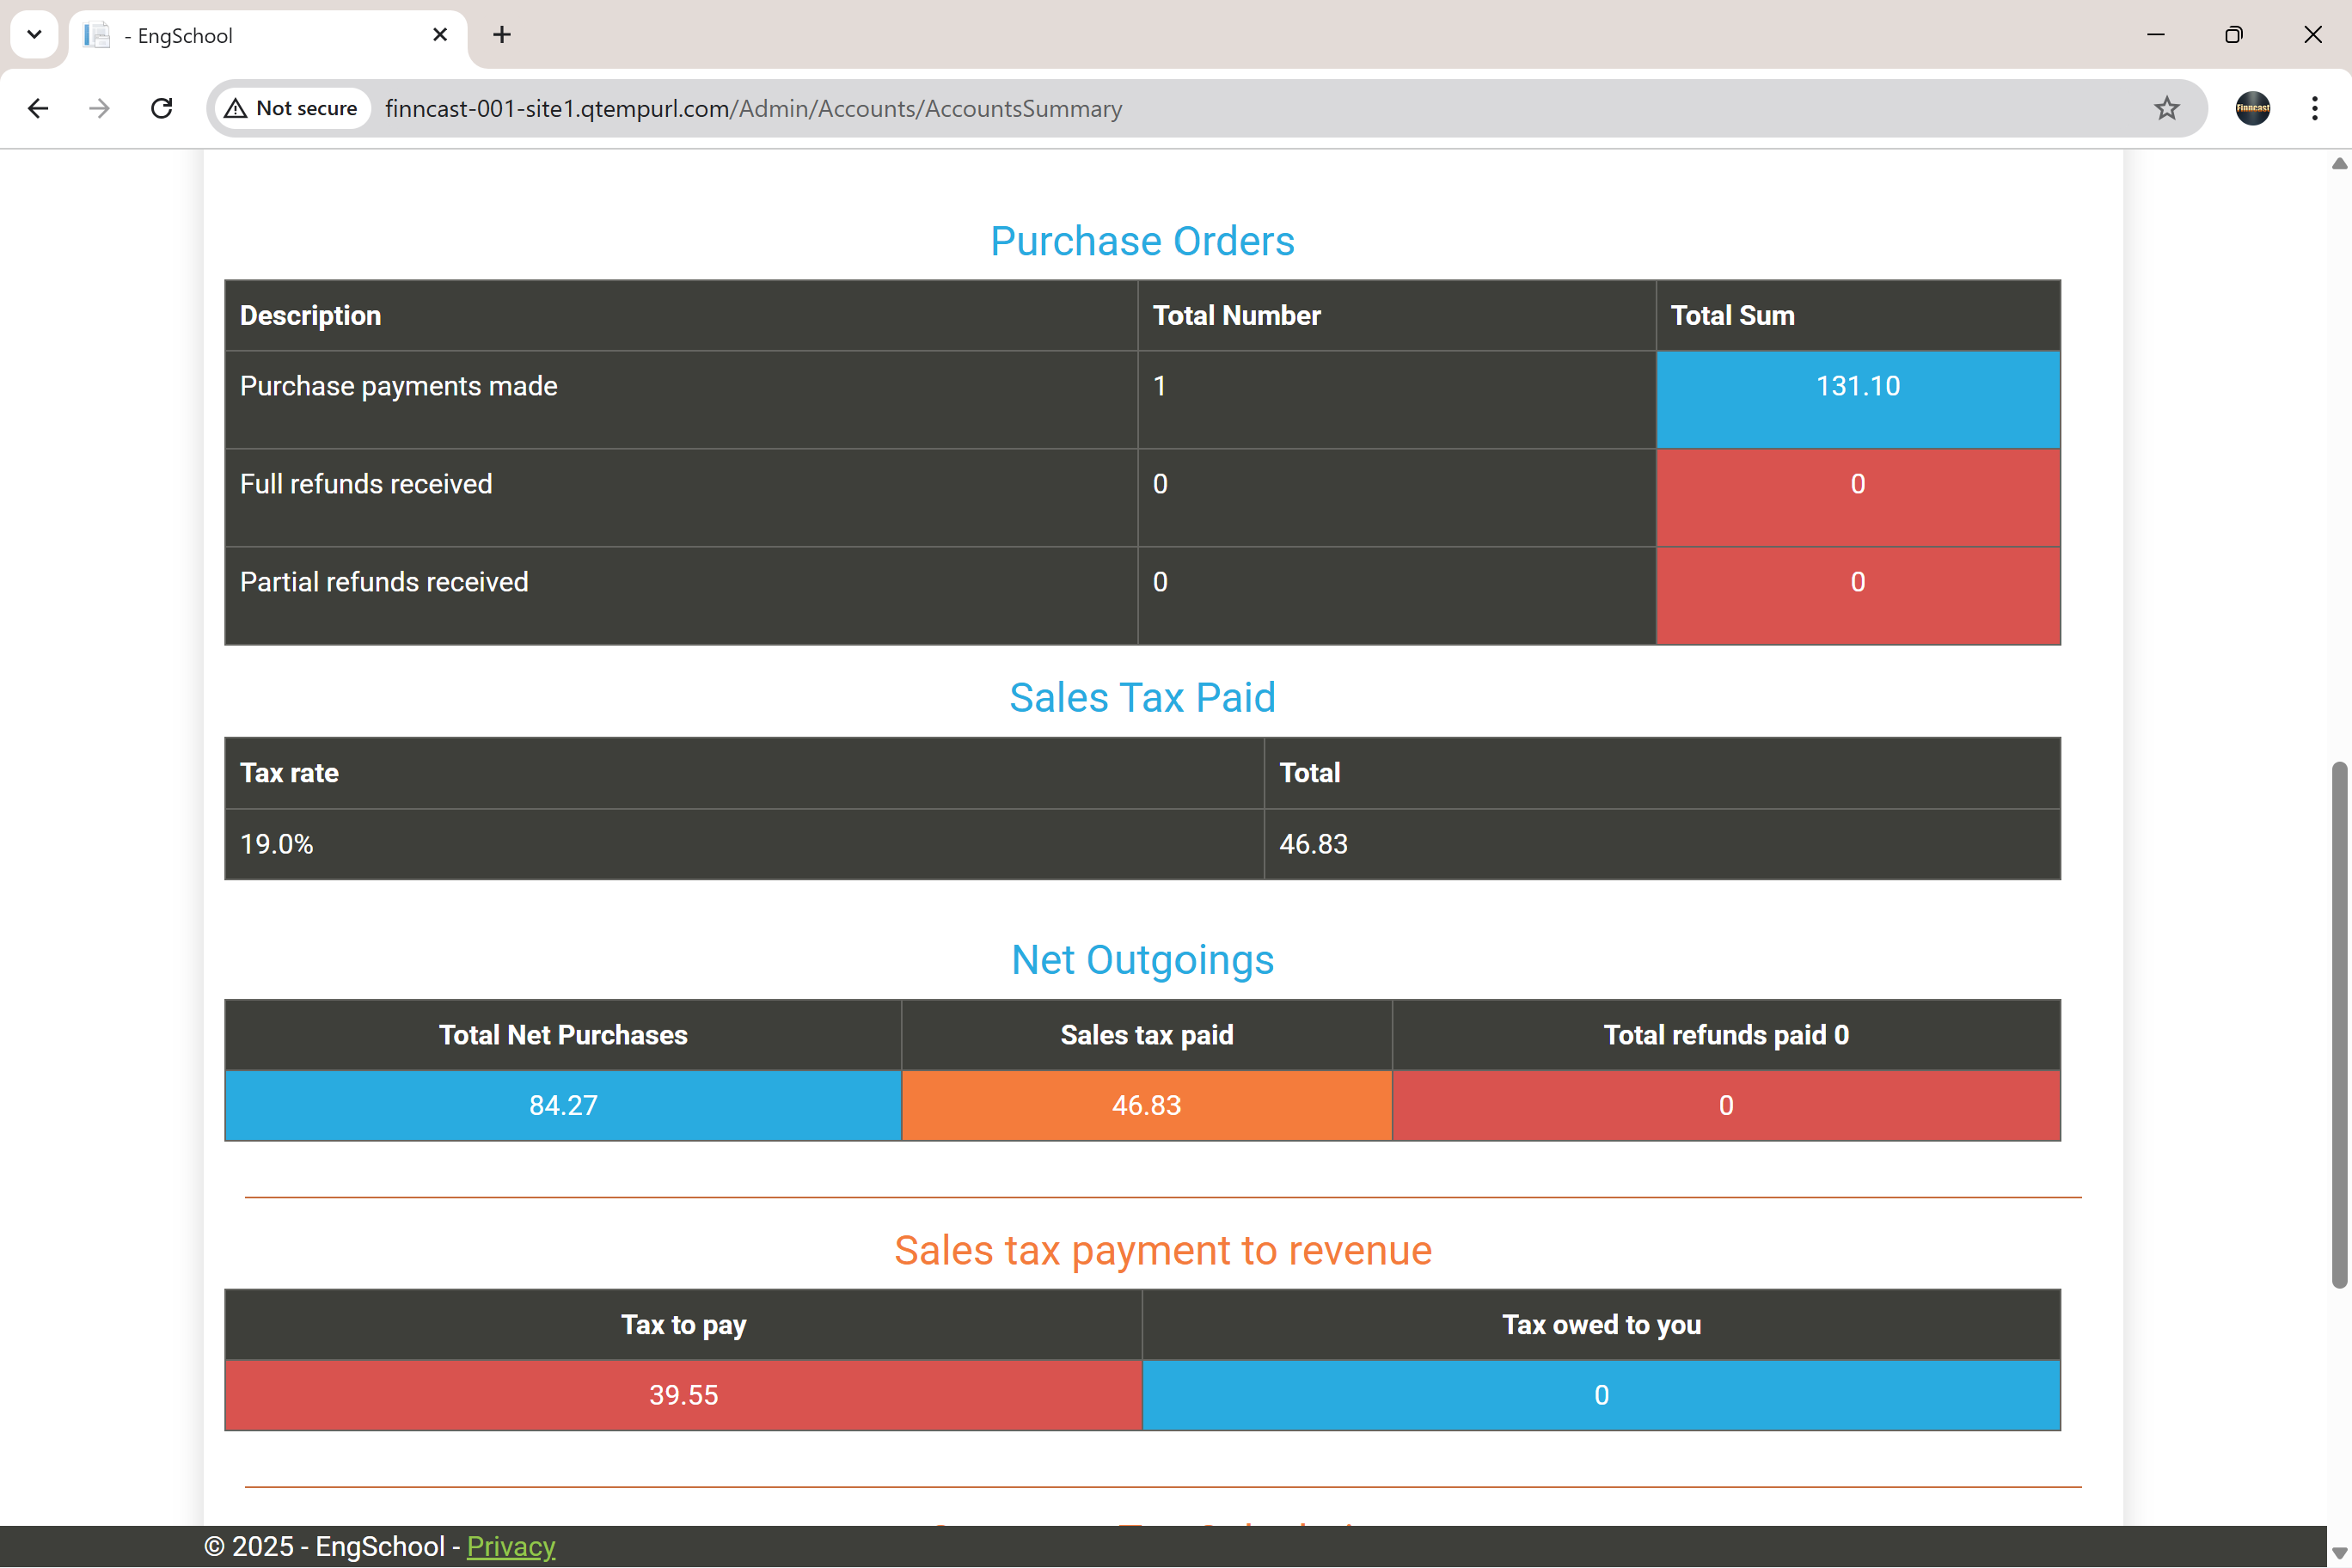This screenshot has width=2352, height=1568.
Task: Click the Purchase payments made row
Action: 398,386
